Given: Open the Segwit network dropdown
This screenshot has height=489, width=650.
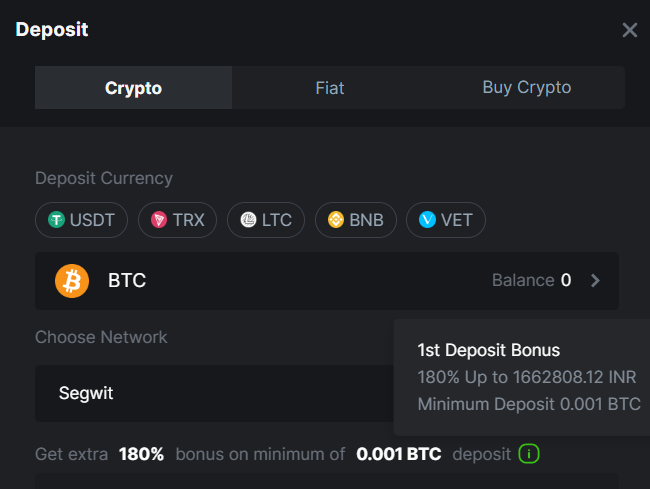Looking at the screenshot, I should 214,393.
